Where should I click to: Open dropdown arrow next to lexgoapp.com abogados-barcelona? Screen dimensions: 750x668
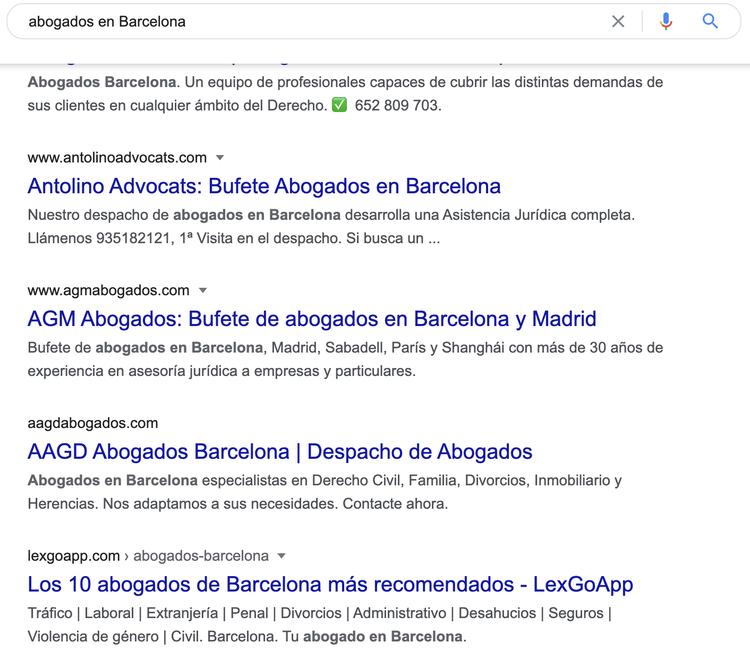pos(282,556)
